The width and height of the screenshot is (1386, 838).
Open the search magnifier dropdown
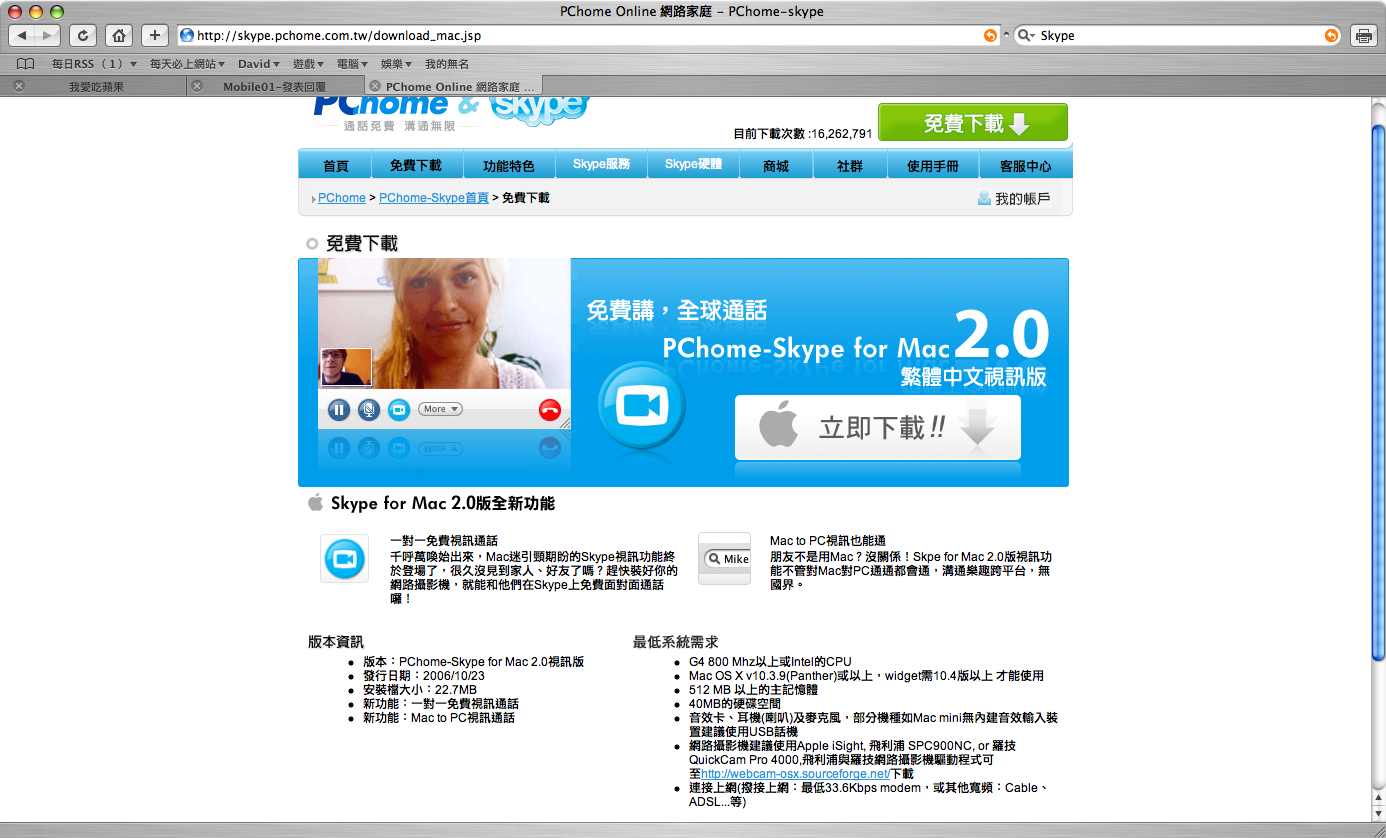coord(1027,35)
